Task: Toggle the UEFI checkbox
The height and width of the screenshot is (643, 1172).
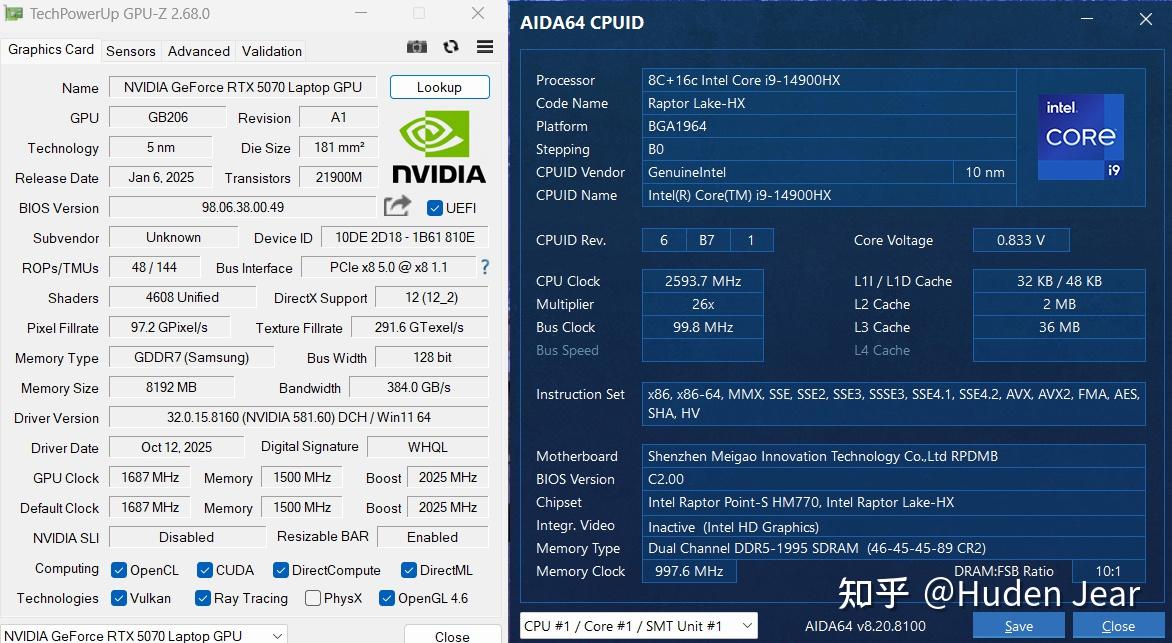Action: click(434, 208)
